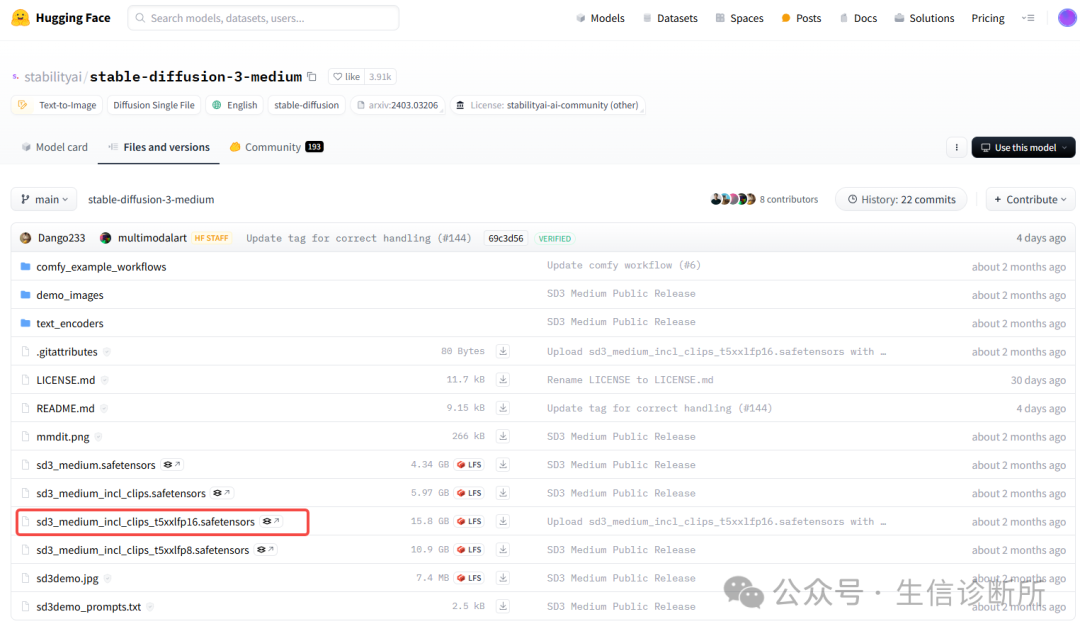Open the Community tab
Viewport: 1080px width, 636px height.
tap(276, 147)
